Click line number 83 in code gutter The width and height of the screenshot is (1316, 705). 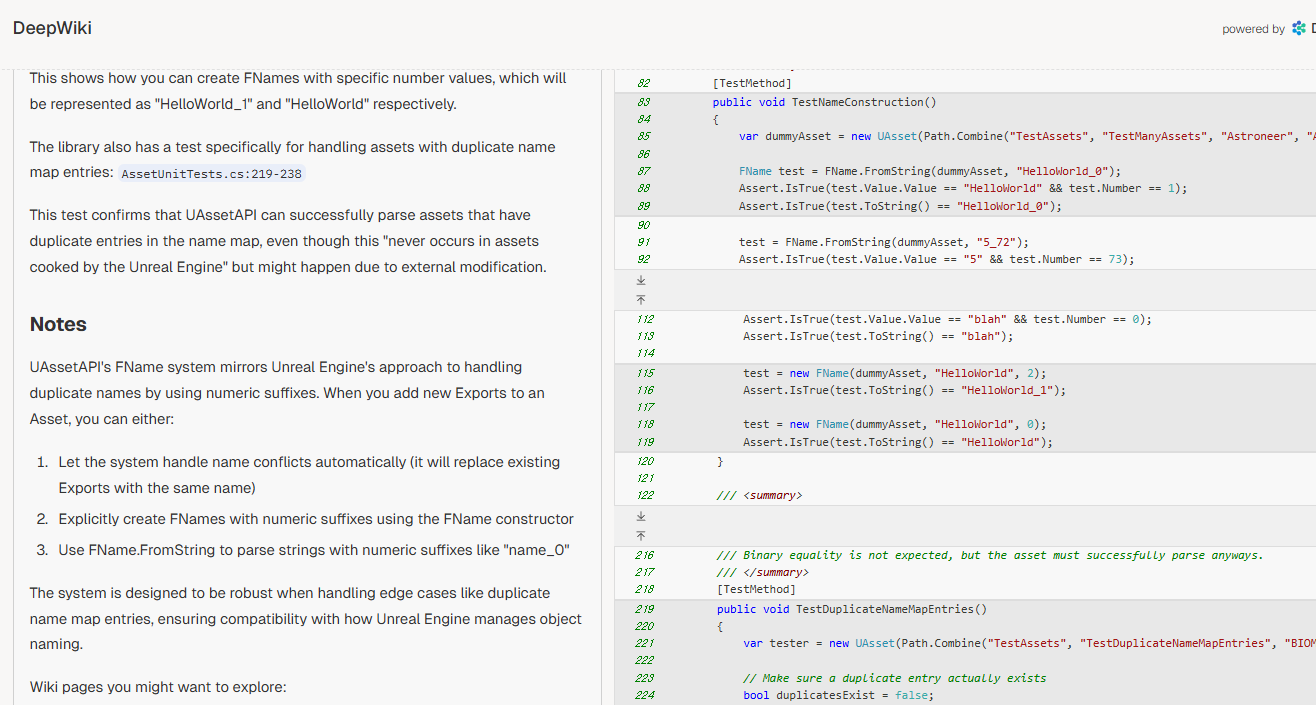643,102
